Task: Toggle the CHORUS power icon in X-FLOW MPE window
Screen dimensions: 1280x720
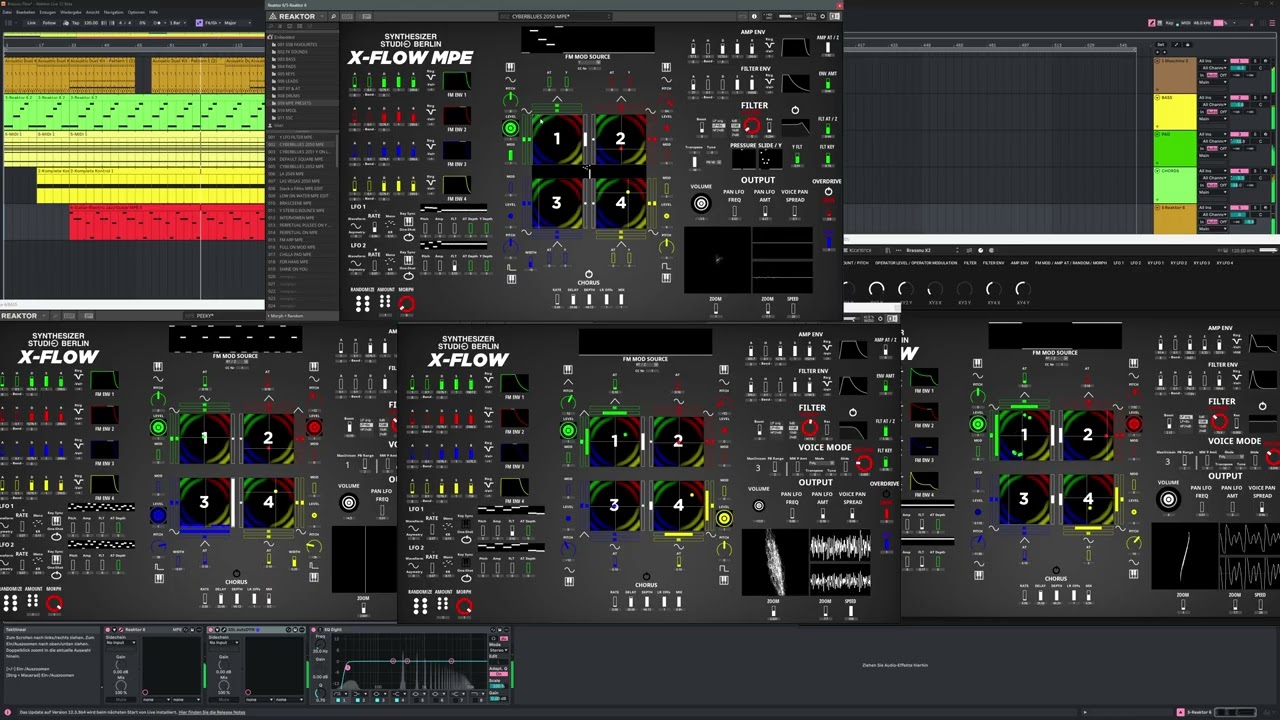Action: click(589, 274)
